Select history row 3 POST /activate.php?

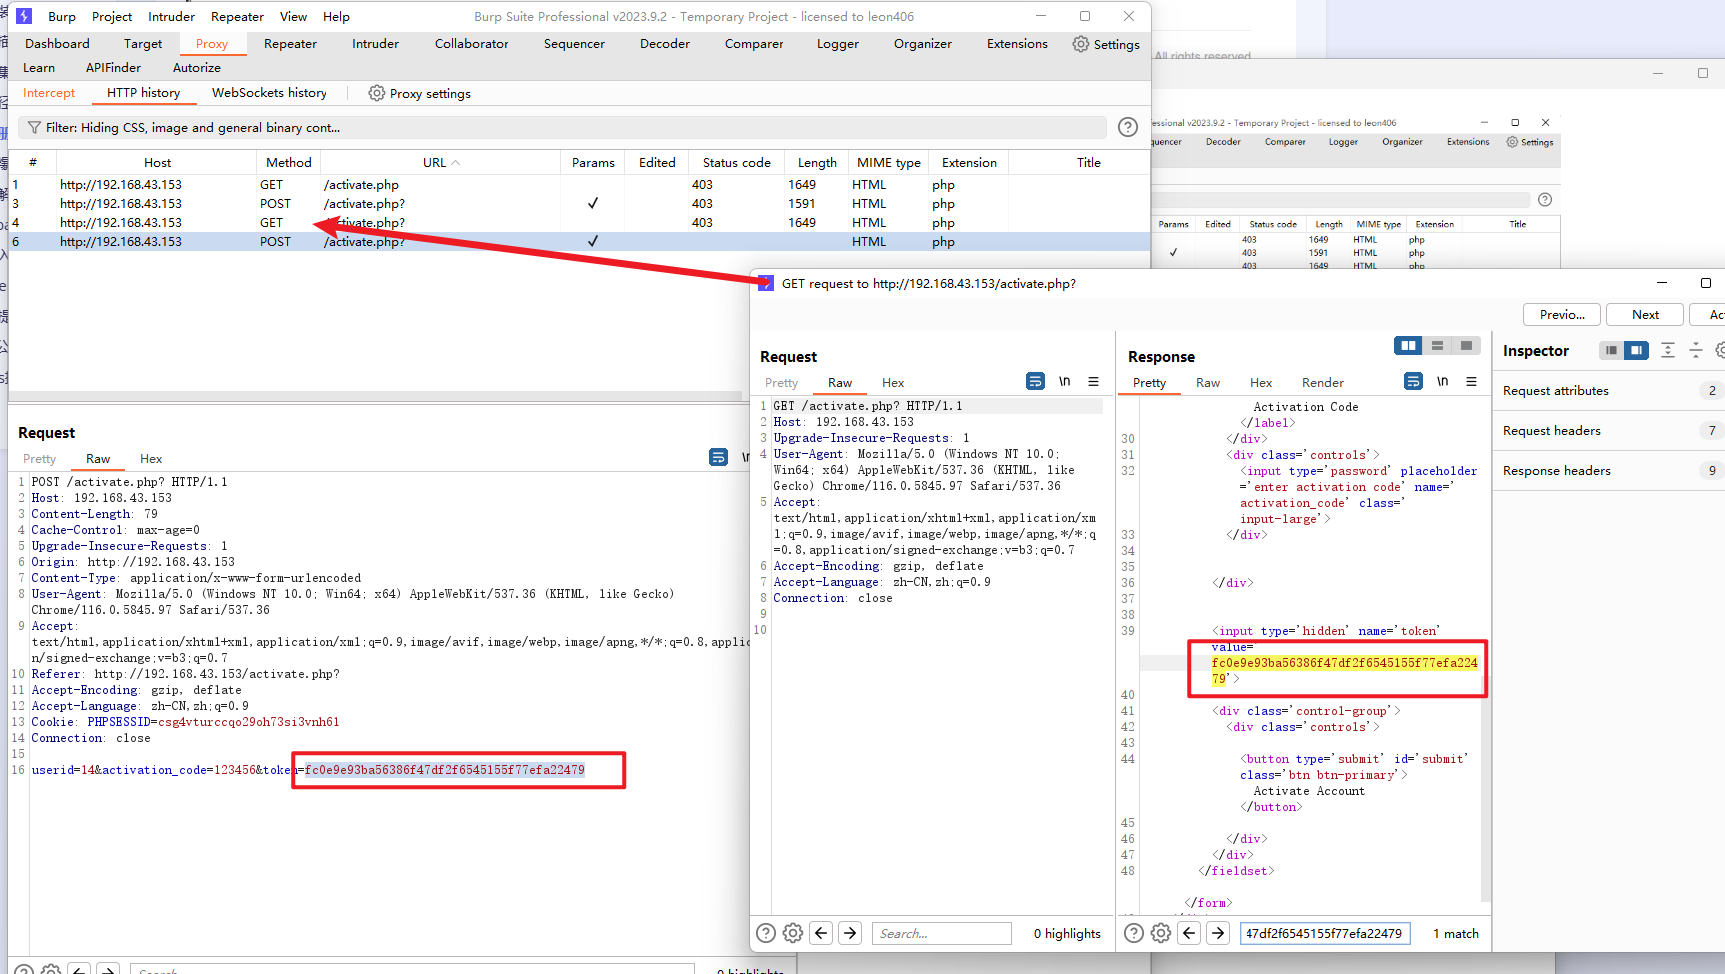pyautogui.click(x=579, y=204)
